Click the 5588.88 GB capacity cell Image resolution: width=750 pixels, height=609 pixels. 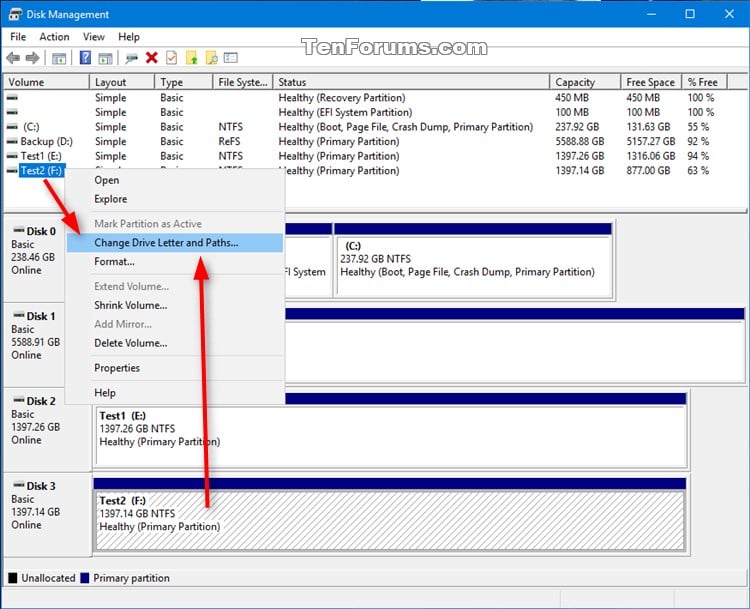pyautogui.click(x=580, y=142)
